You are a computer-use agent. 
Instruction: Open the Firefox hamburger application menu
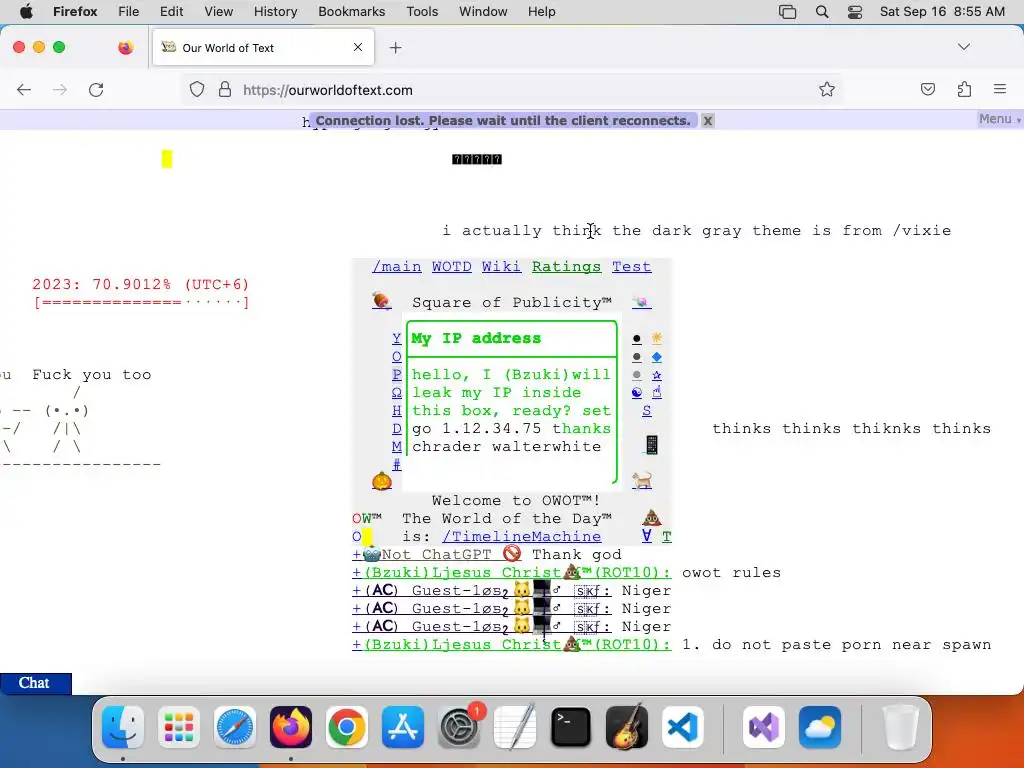(x=1000, y=89)
